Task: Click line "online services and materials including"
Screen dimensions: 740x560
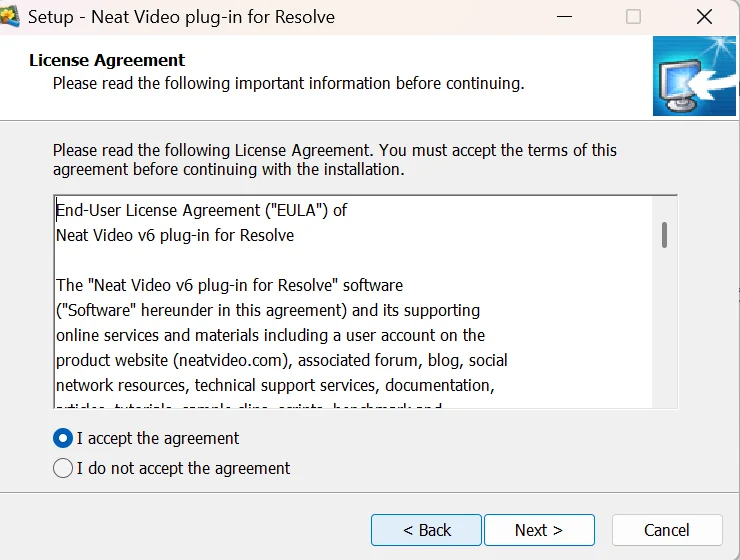Action: (270, 335)
